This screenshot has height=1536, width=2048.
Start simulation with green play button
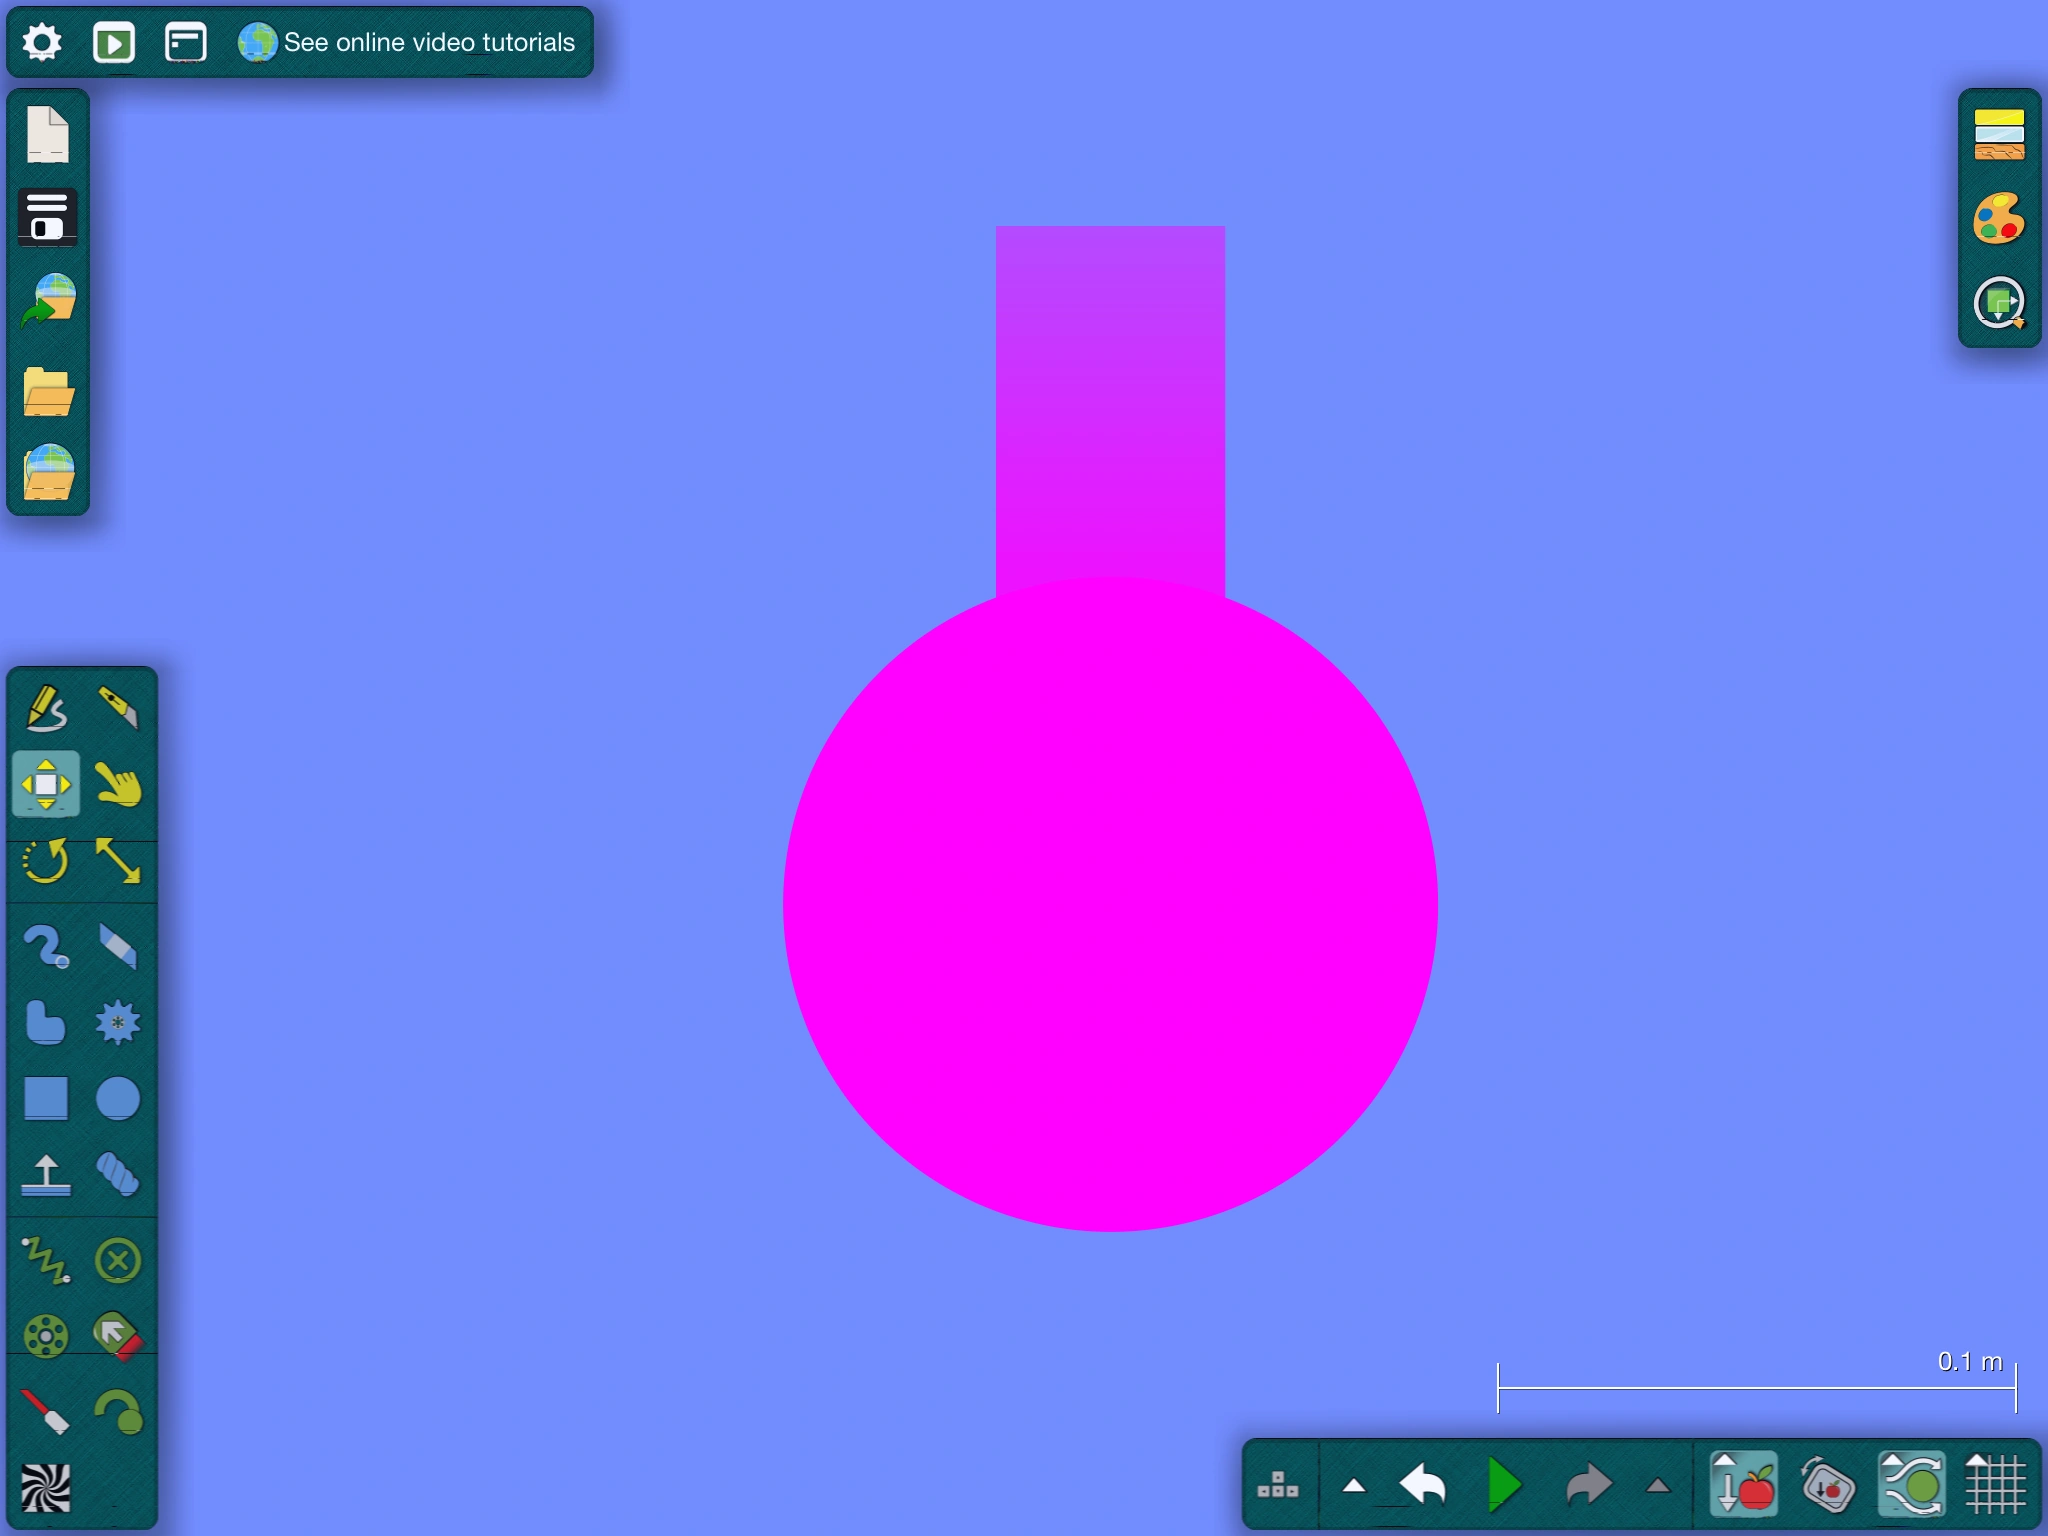(x=1503, y=1485)
